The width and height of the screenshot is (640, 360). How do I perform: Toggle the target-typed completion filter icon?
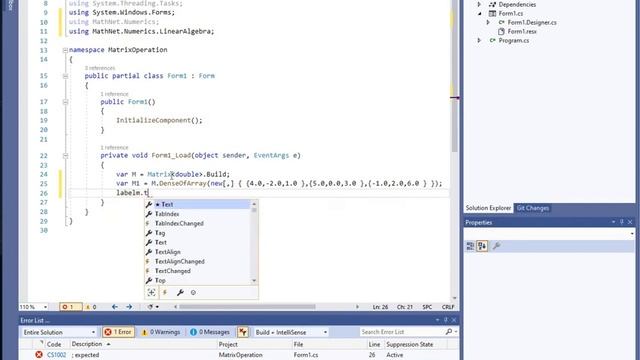pos(151,292)
